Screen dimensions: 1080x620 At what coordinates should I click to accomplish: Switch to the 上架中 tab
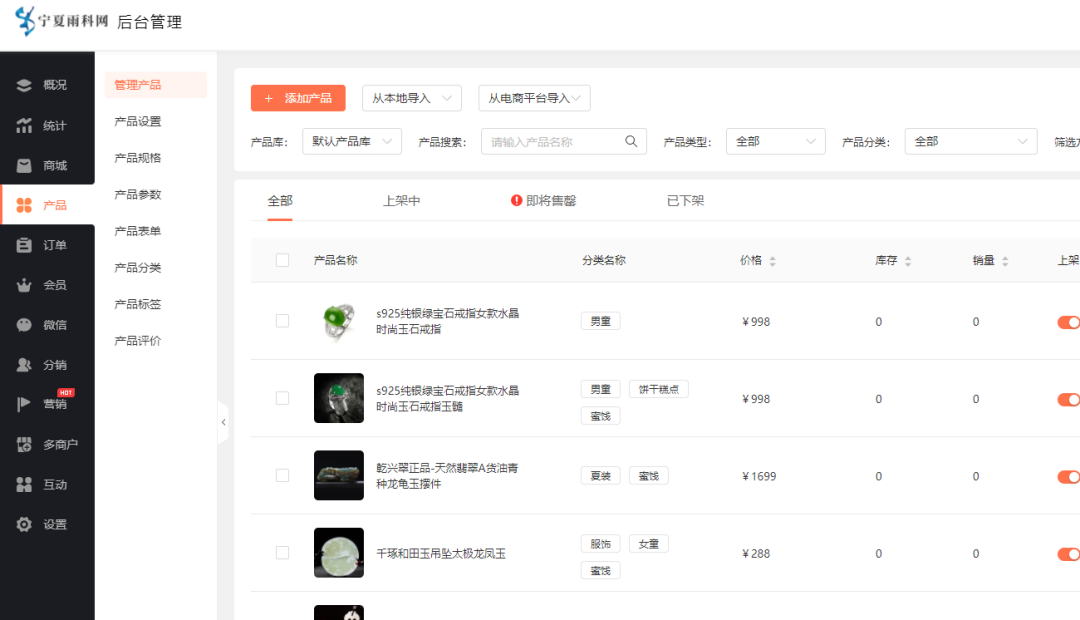pyautogui.click(x=402, y=200)
